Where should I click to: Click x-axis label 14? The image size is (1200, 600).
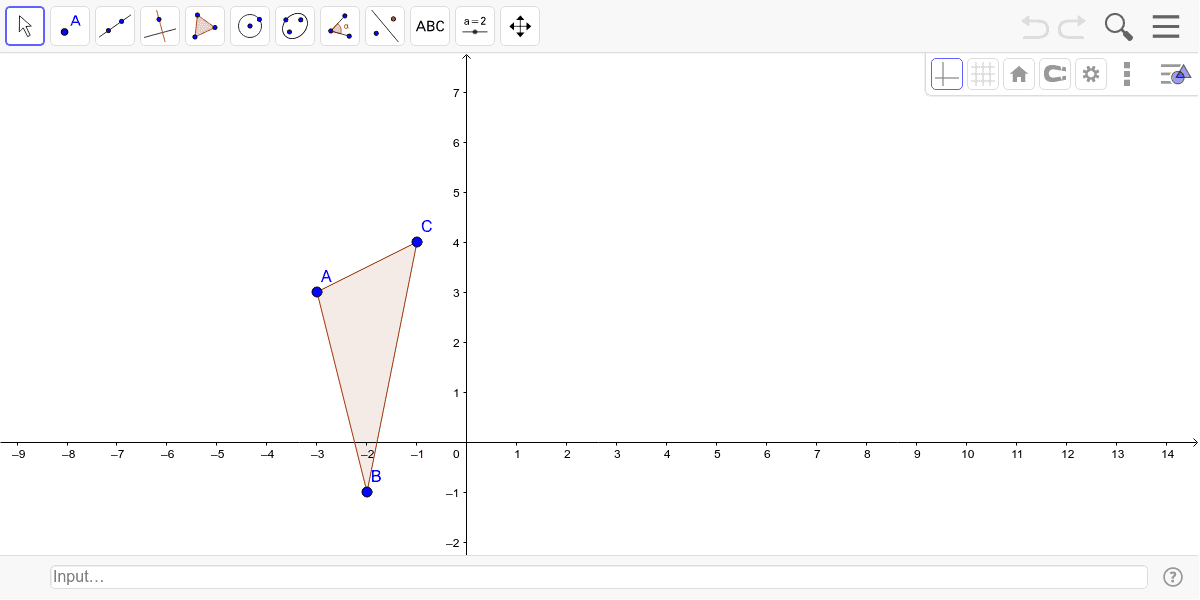click(1167, 454)
